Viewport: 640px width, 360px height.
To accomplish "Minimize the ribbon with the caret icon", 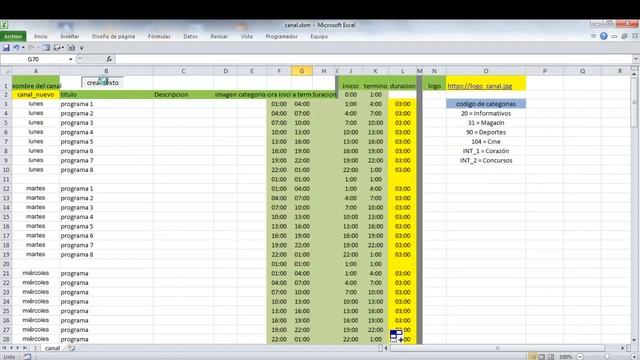I will [x=593, y=36].
